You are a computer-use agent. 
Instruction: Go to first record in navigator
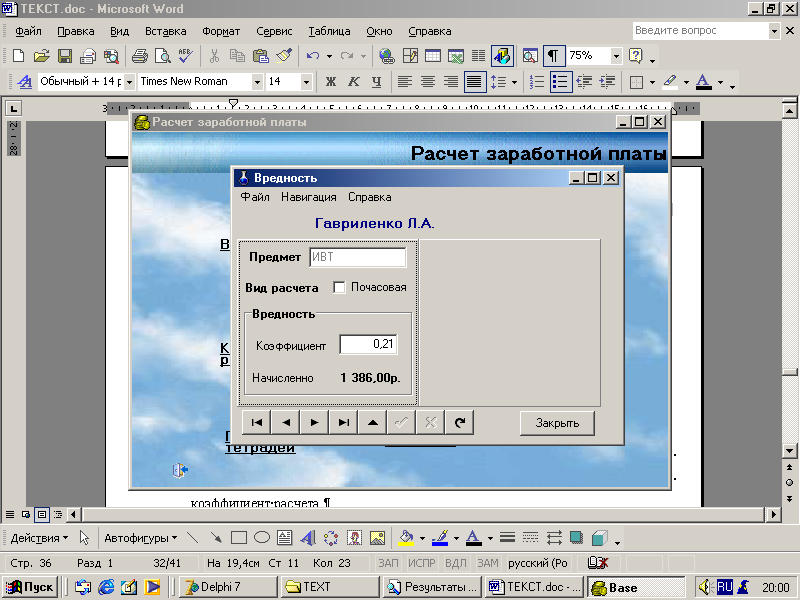click(x=257, y=423)
